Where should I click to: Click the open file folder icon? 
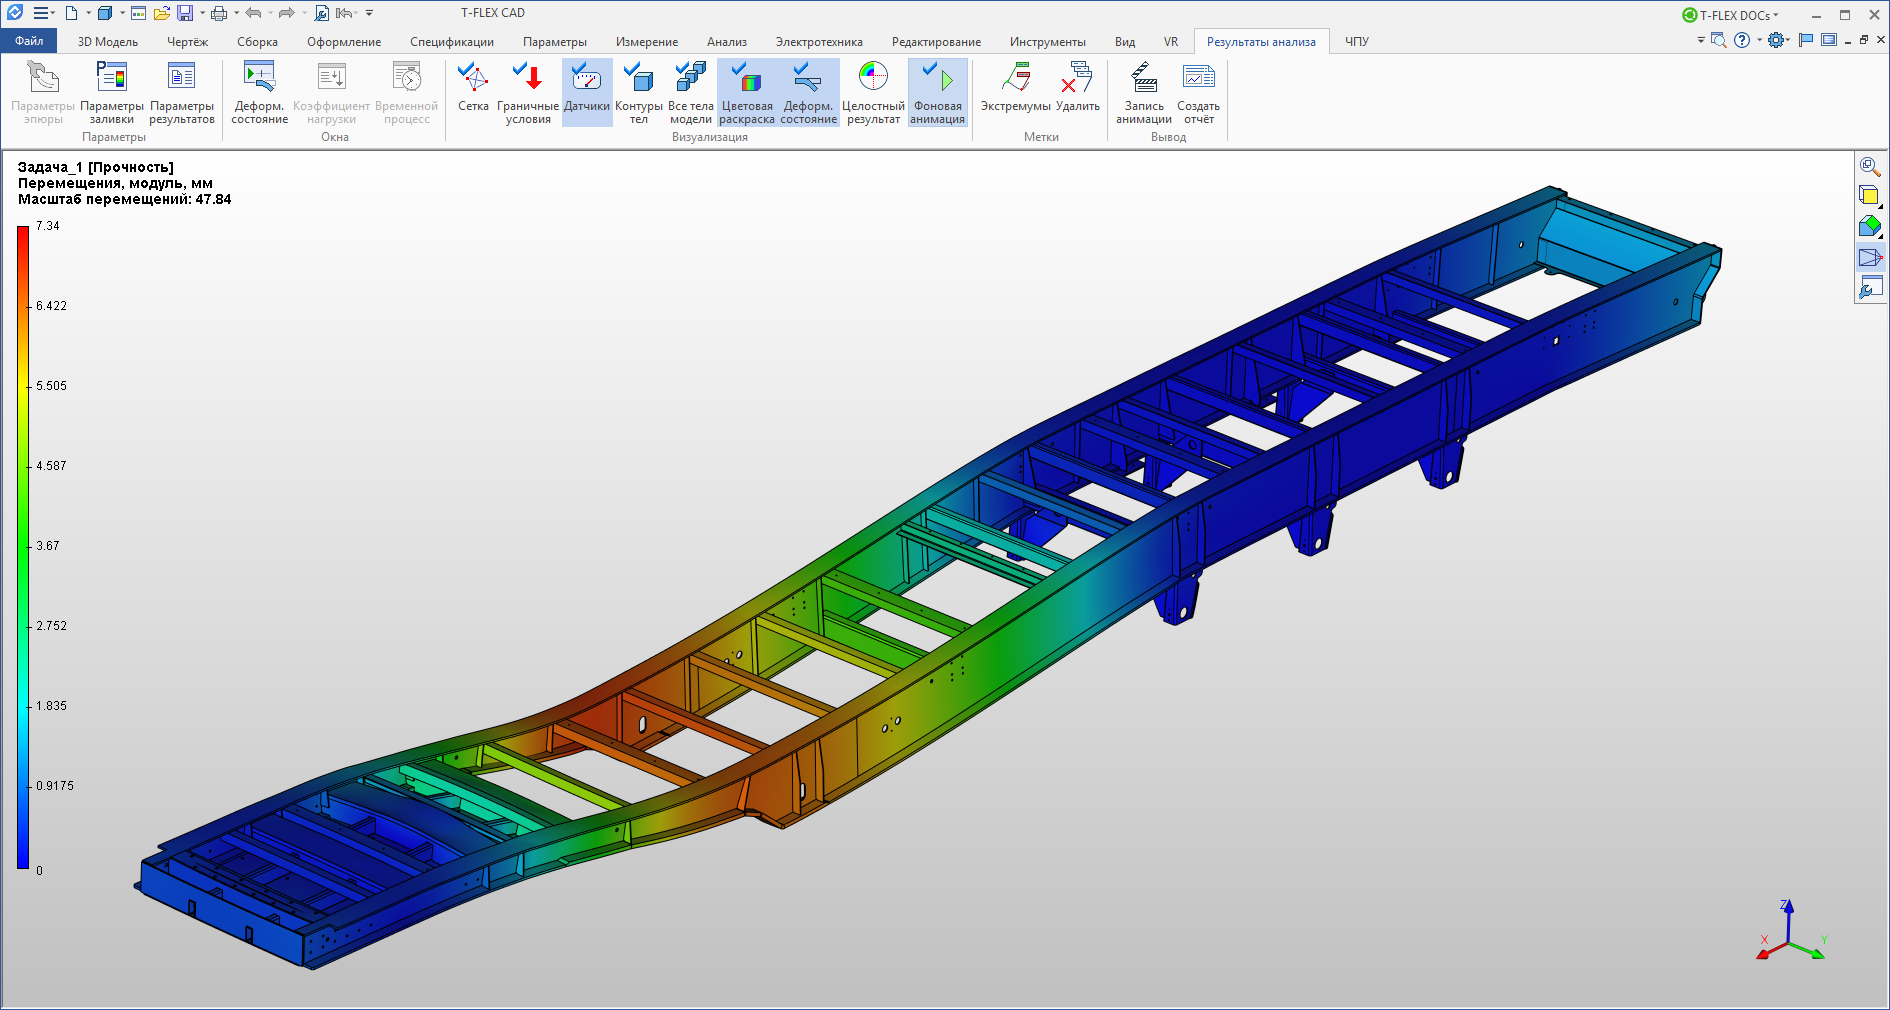coord(162,13)
